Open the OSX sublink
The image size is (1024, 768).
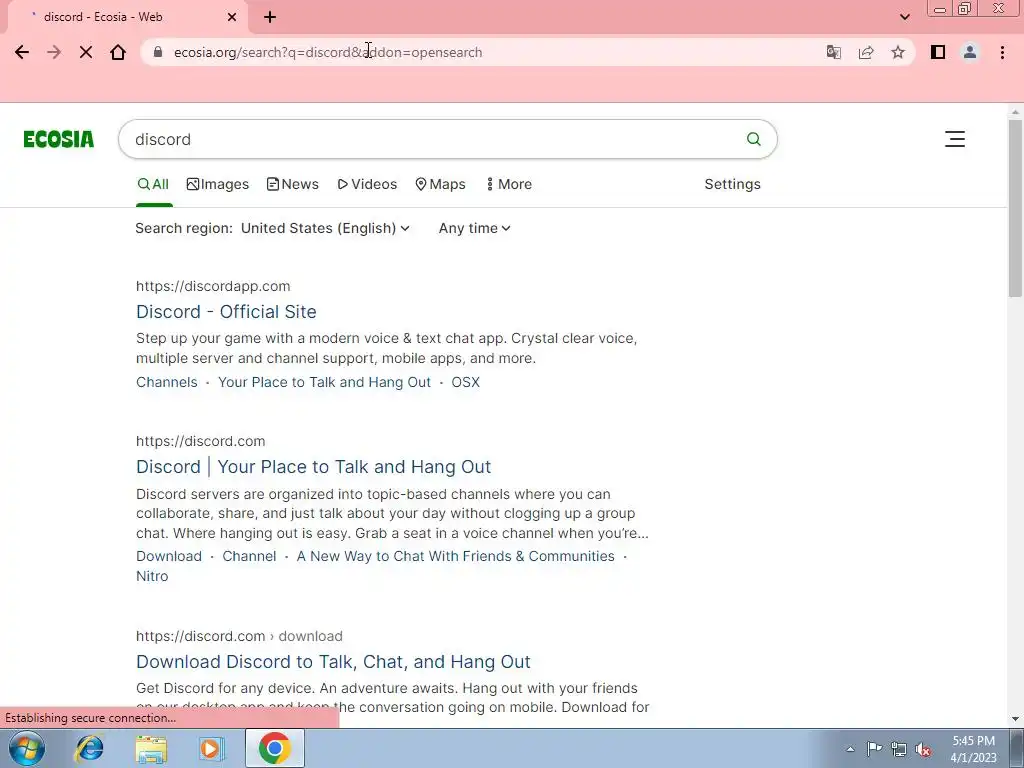click(x=466, y=382)
